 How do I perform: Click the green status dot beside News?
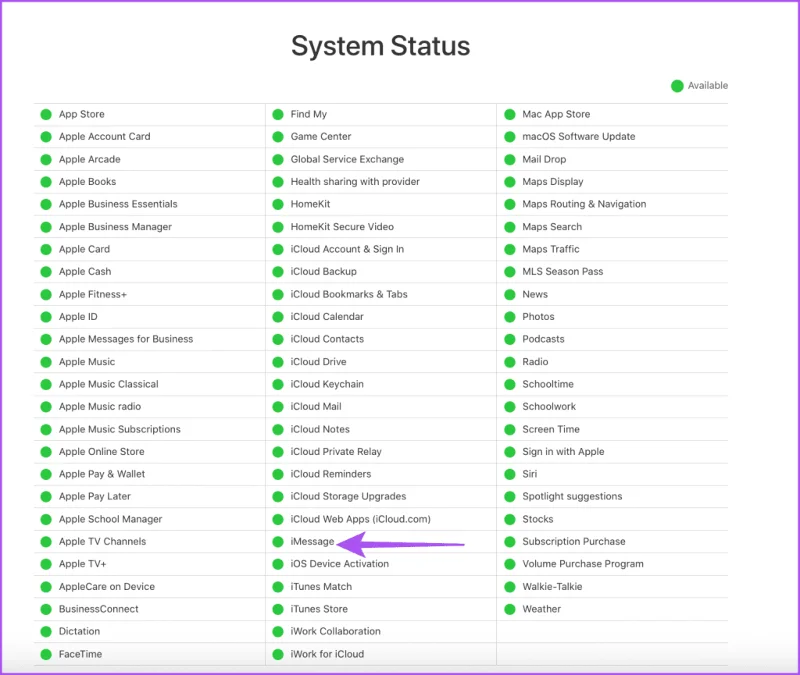coord(509,294)
